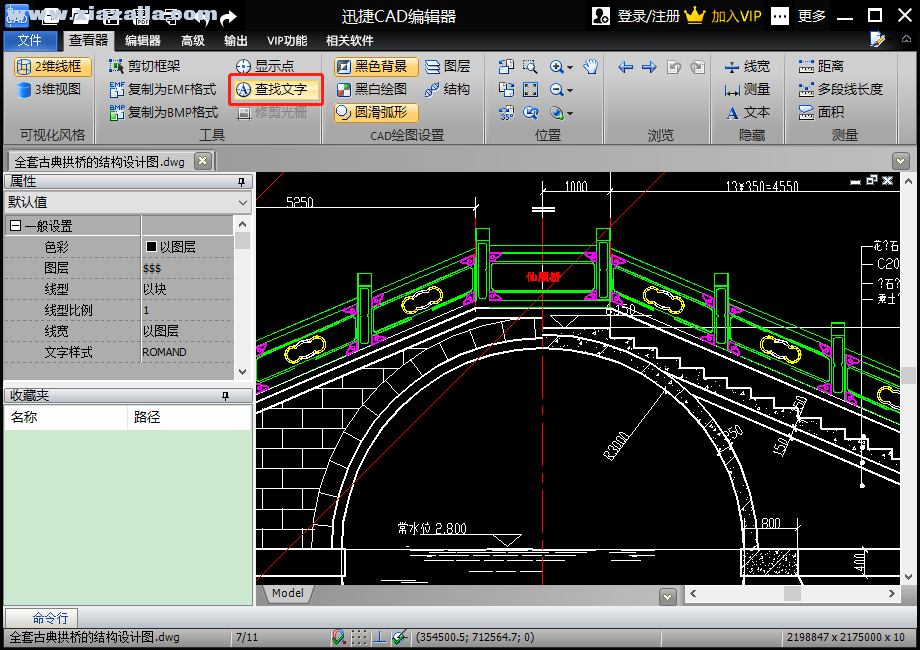The image size is (920, 650).
Task: Click the blue forward arrow in 浏览
Action: pyautogui.click(x=649, y=67)
